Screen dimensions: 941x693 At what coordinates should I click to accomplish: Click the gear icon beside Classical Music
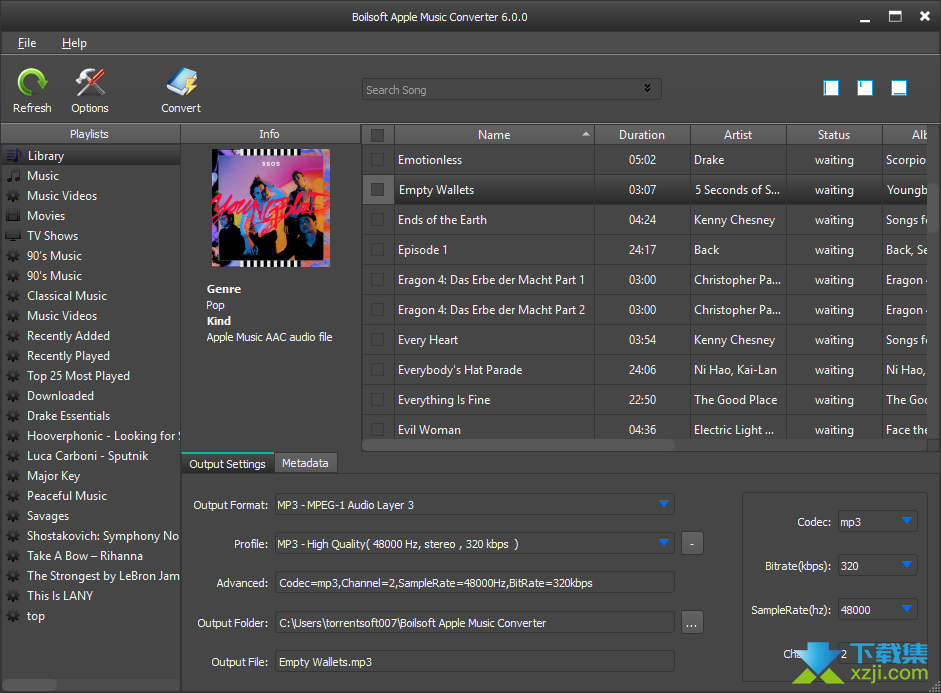click(13, 296)
